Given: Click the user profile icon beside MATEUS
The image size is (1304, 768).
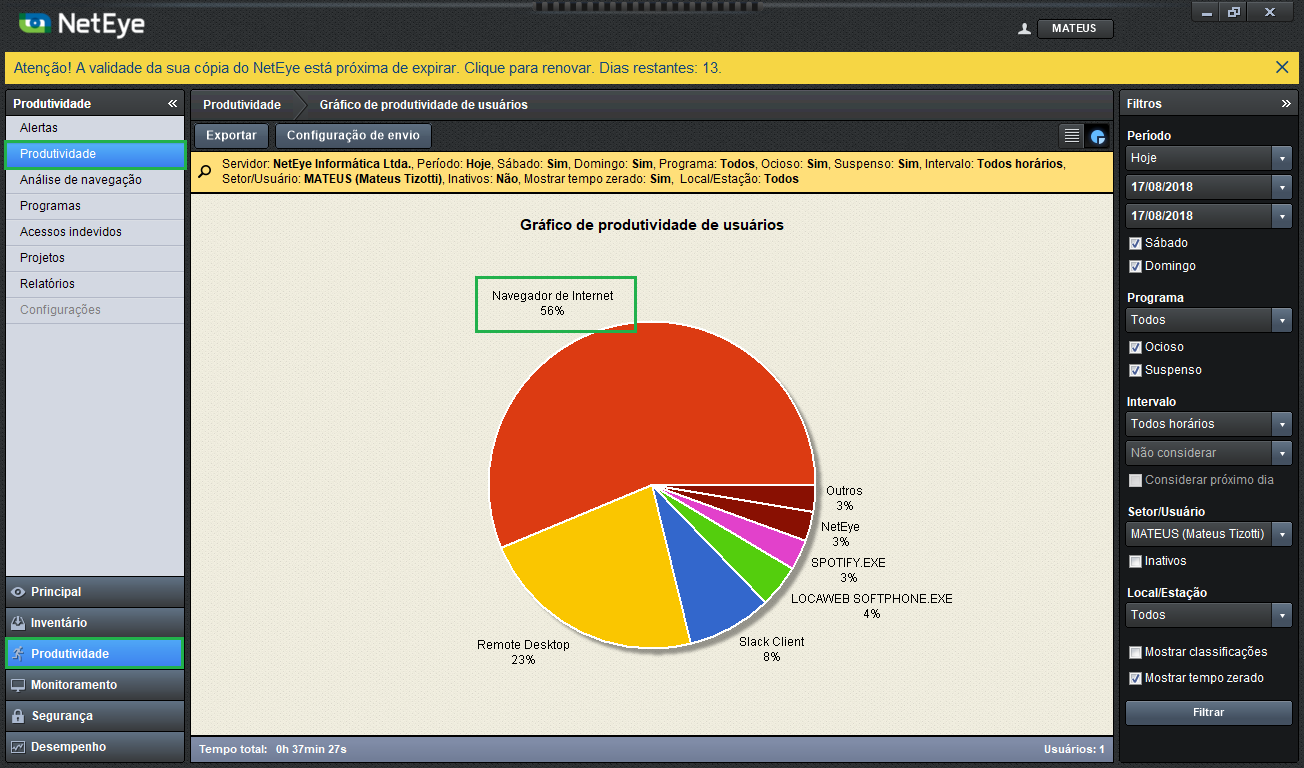Looking at the screenshot, I should [x=1024, y=29].
